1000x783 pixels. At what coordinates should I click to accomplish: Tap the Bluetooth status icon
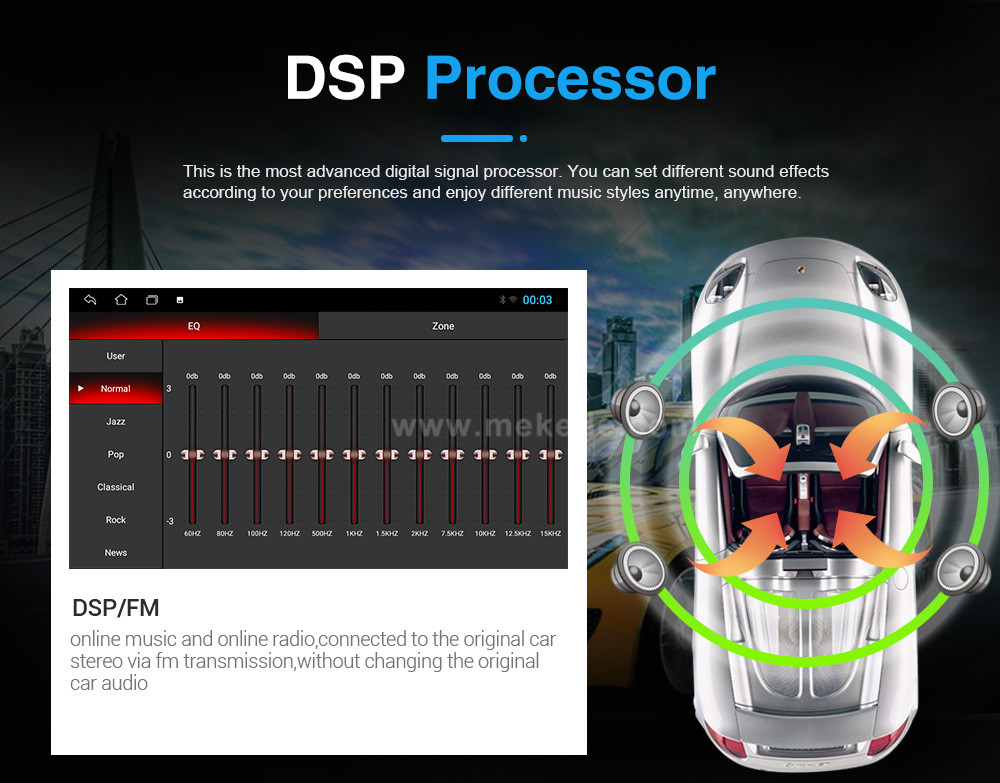[502, 300]
